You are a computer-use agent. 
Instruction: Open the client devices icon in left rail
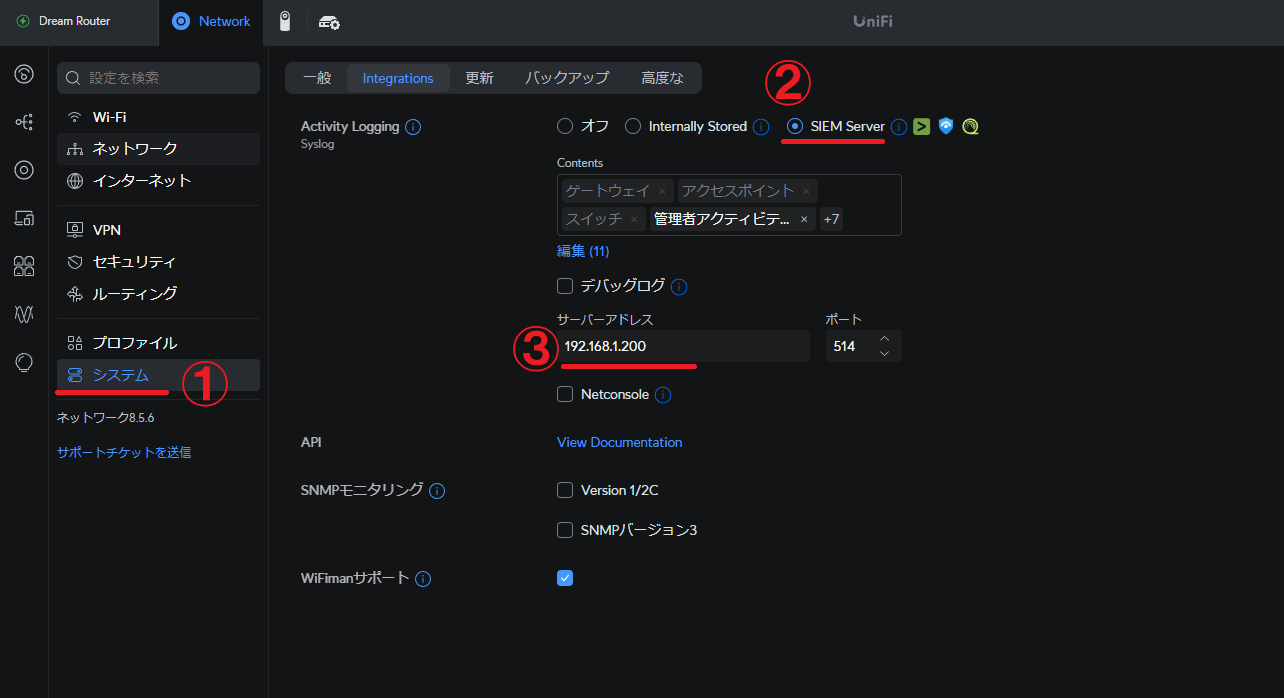(x=24, y=218)
